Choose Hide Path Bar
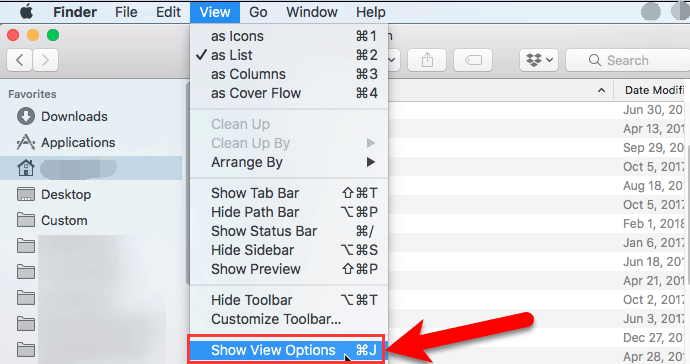The image size is (690, 364). pyautogui.click(x=289, y=212)
